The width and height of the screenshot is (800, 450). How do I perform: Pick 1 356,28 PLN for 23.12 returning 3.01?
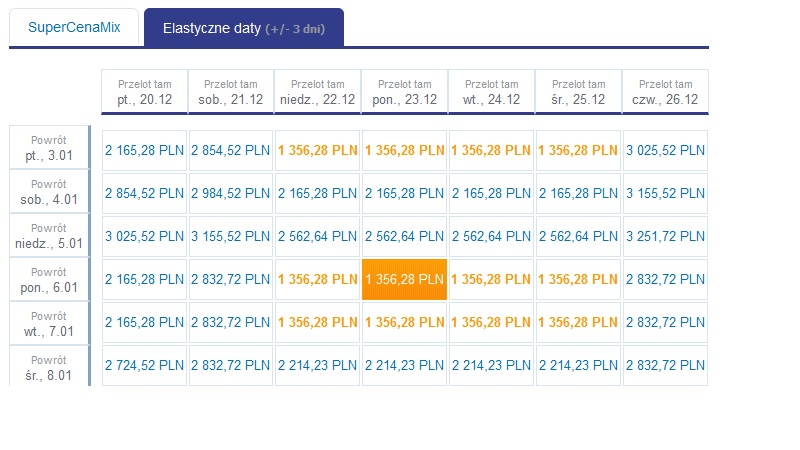pos(405,150)
